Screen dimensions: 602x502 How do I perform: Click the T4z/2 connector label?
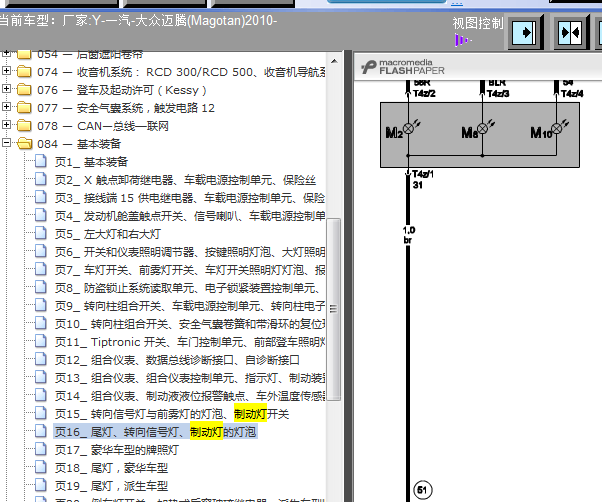[424, 94]
